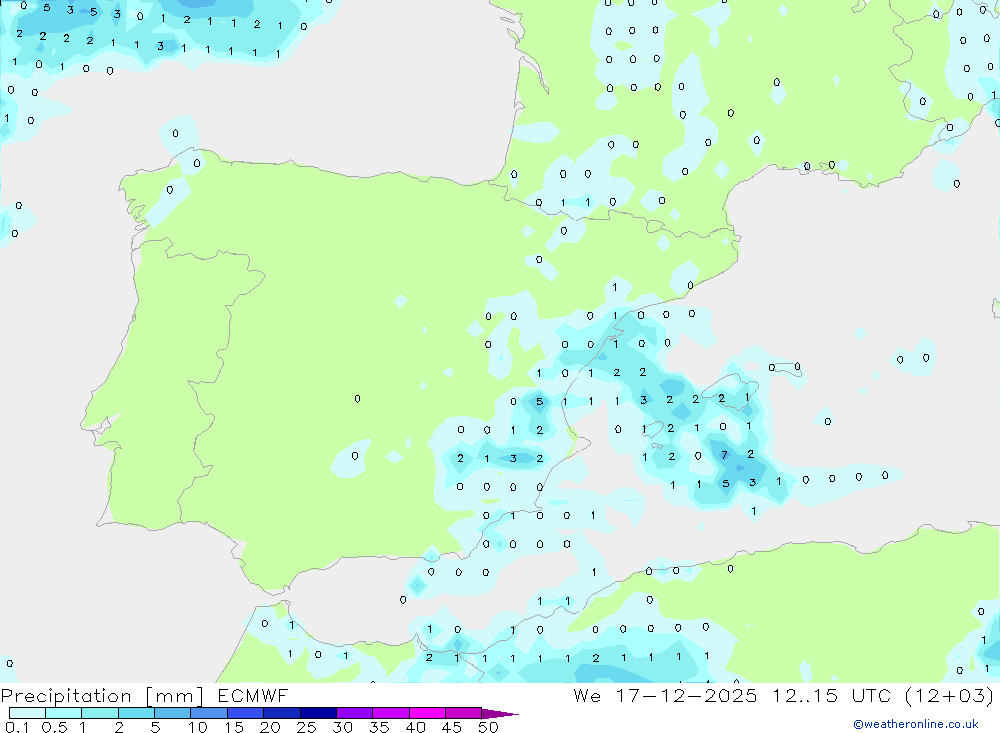Click the 5–10 mm legend color swatch
The image size is (1000, 733).
coord(173,713)
